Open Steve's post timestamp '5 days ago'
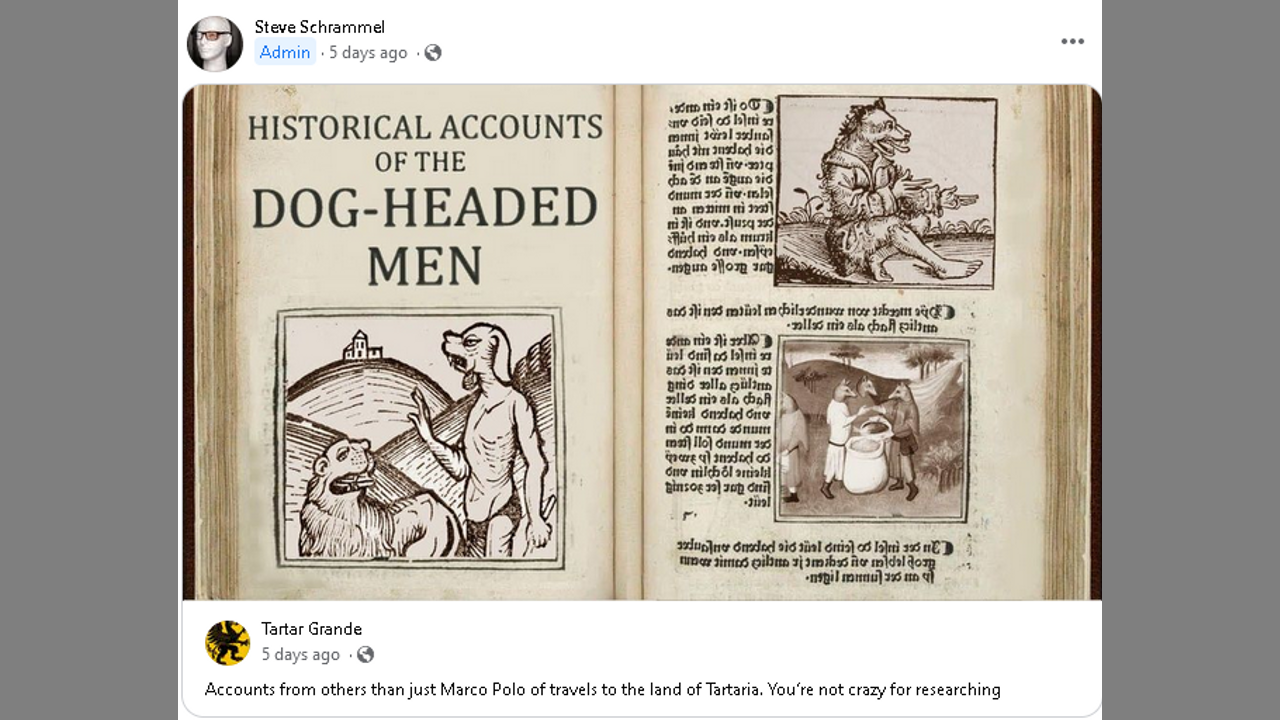Viewport: 1280px width, 720px height. tap(368, 53)
